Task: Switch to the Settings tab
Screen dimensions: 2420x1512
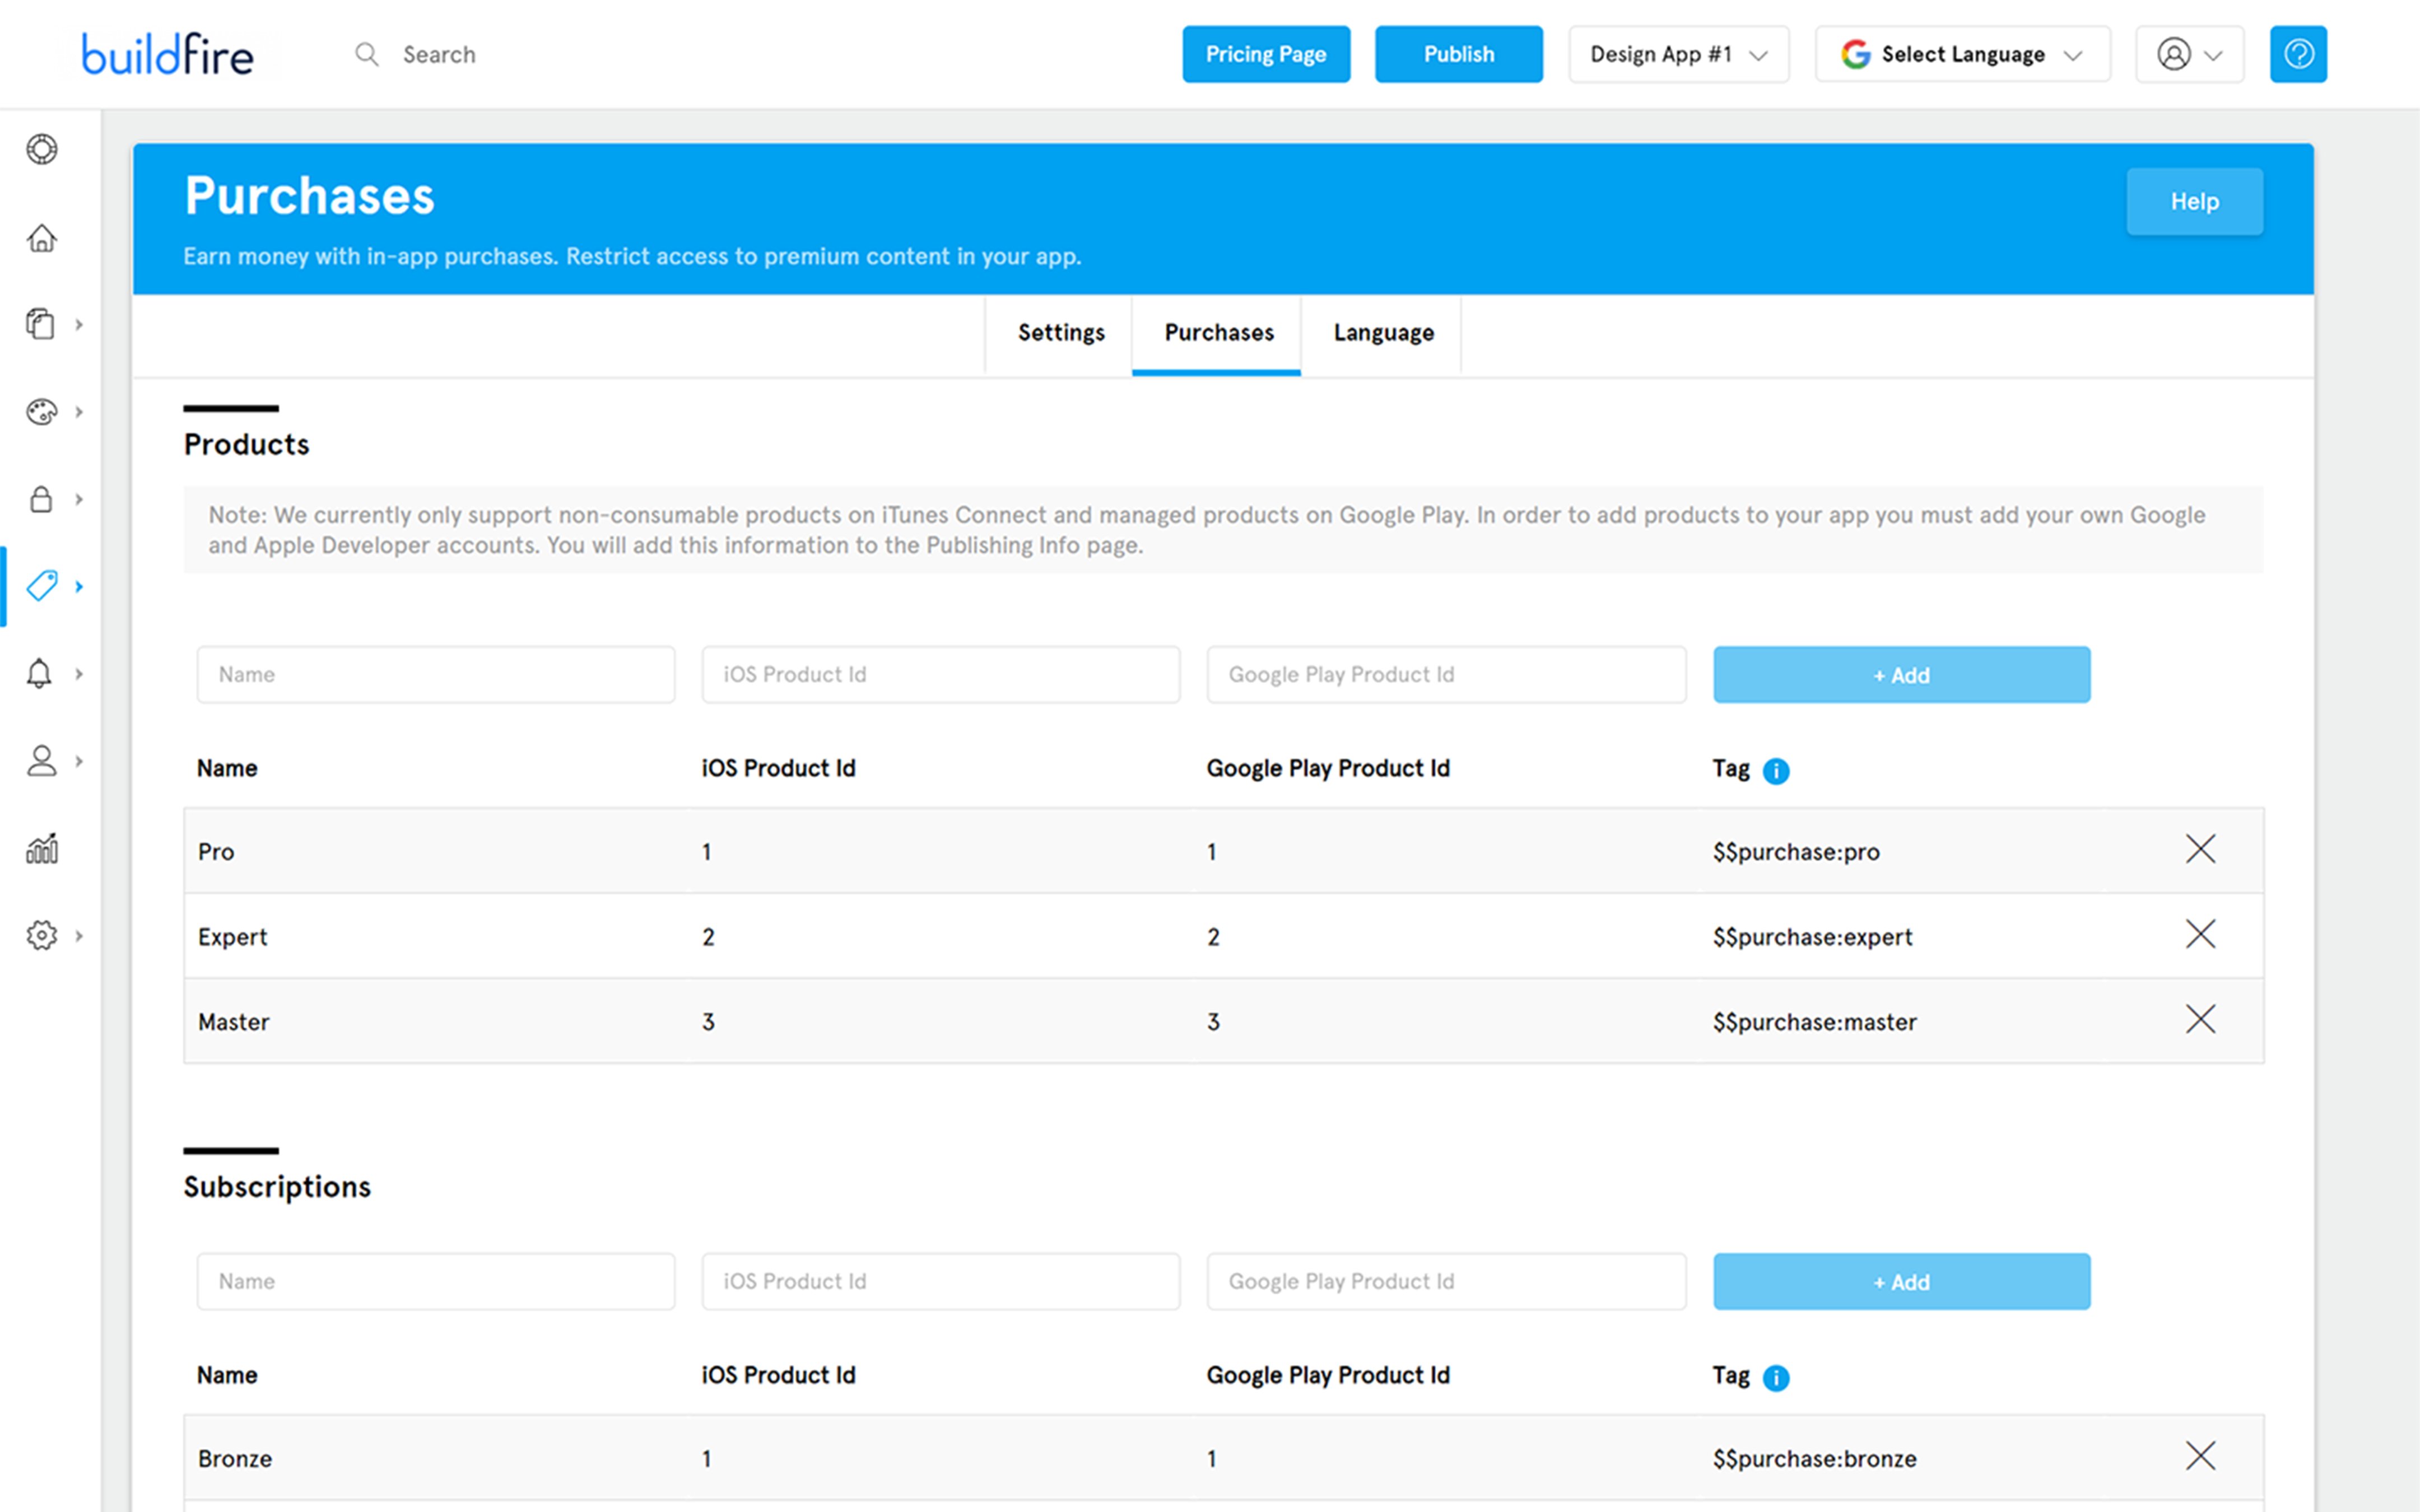Action: [1060, 333]
